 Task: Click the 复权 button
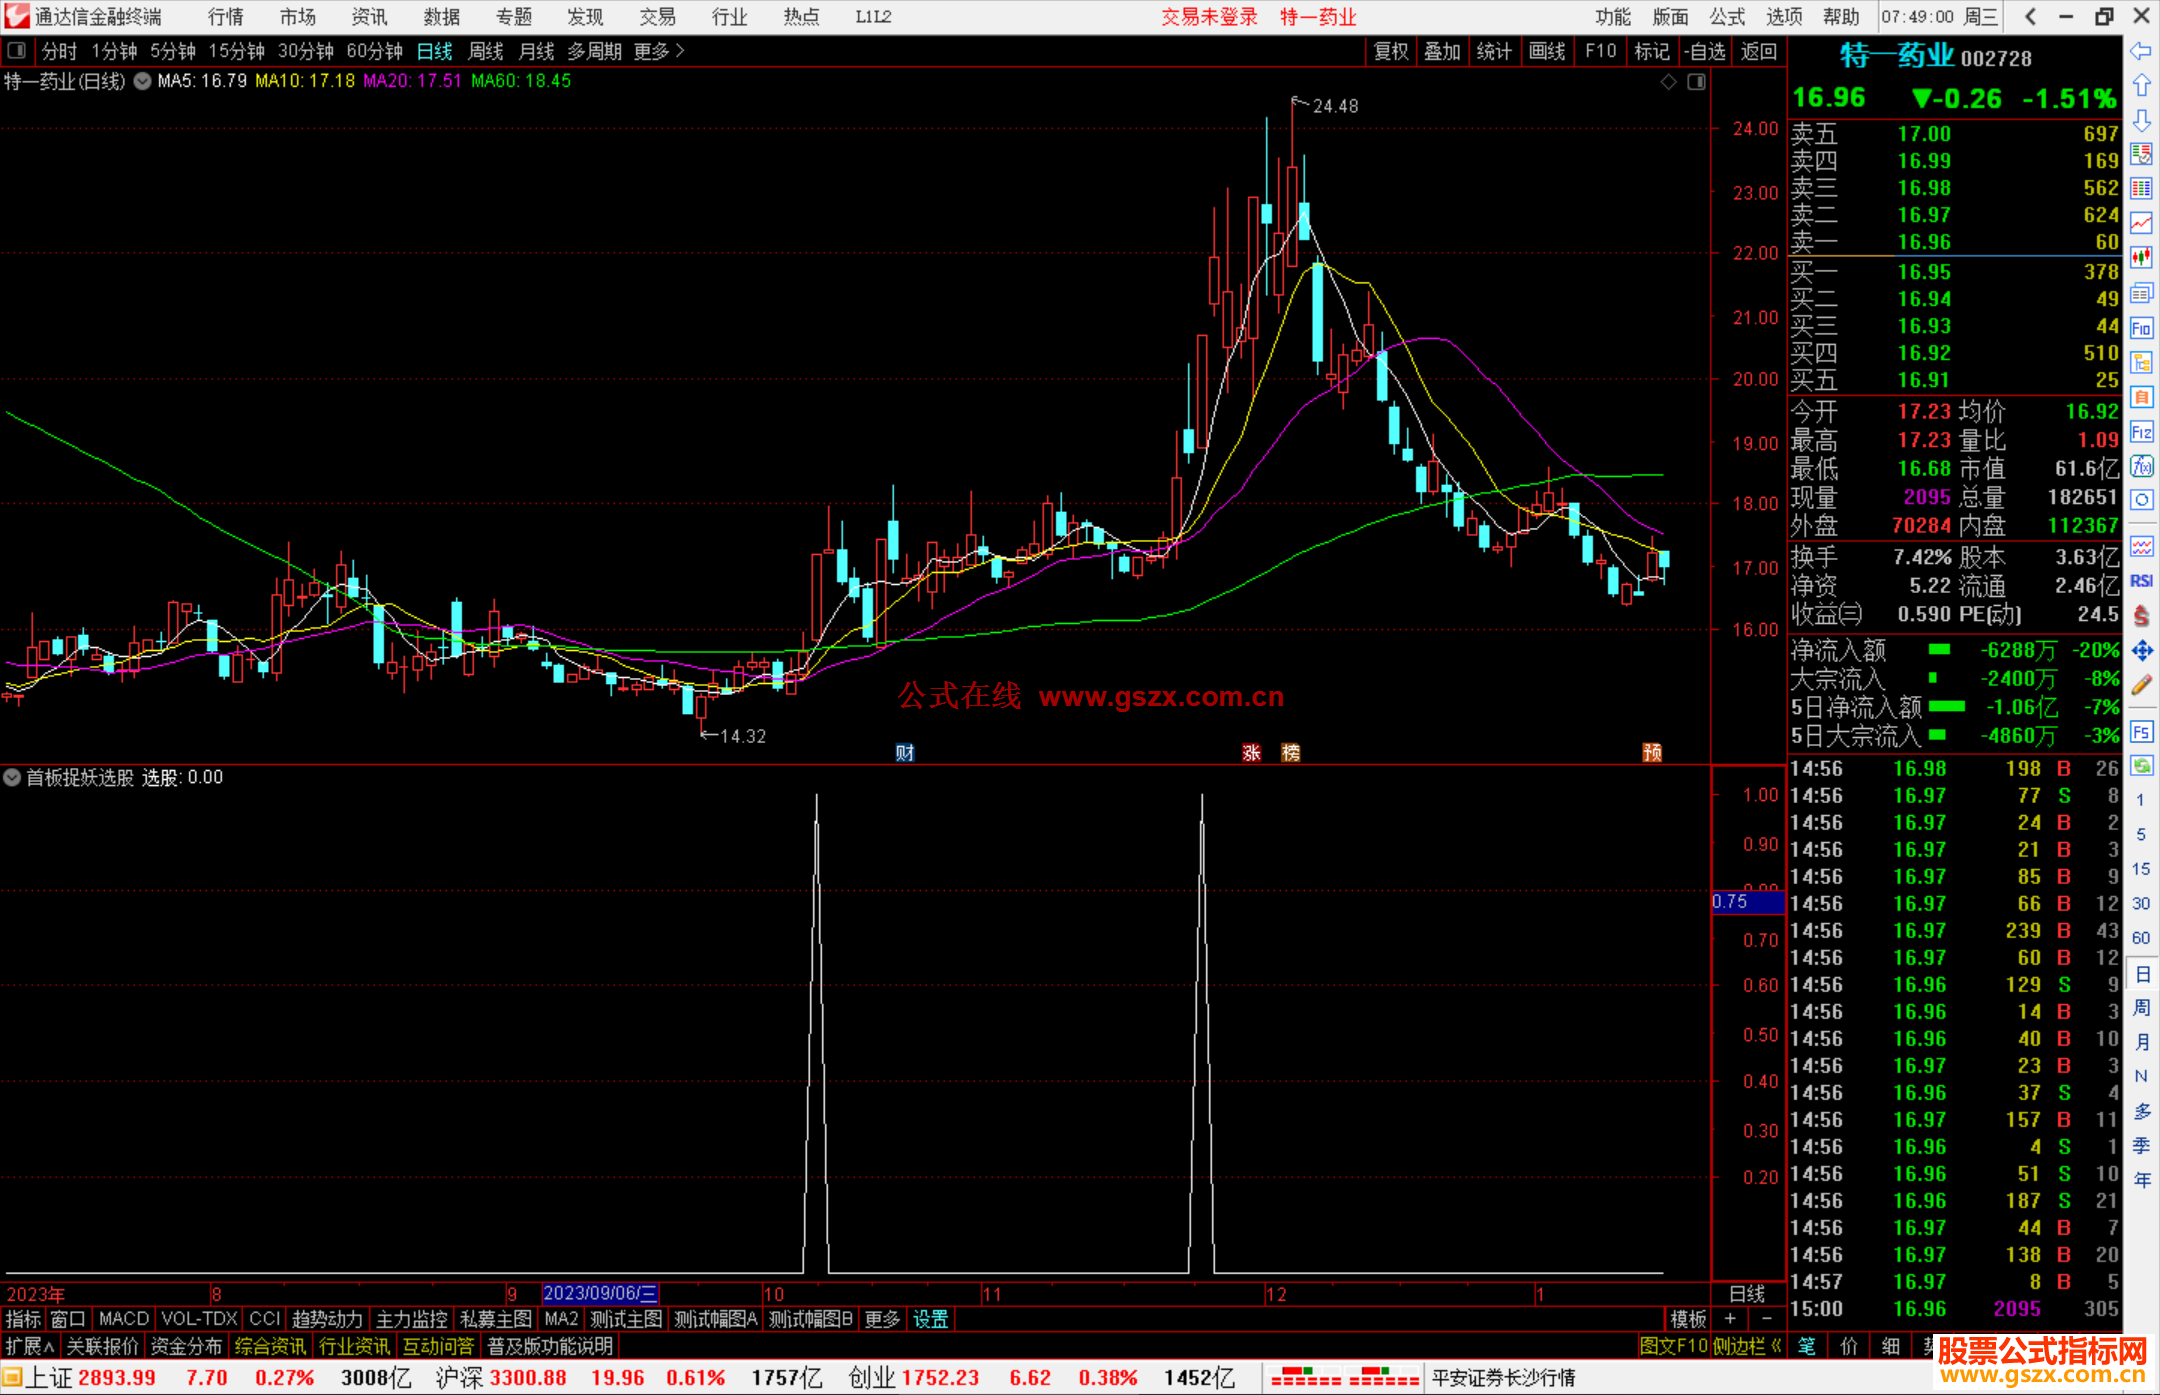[1391, 51]
